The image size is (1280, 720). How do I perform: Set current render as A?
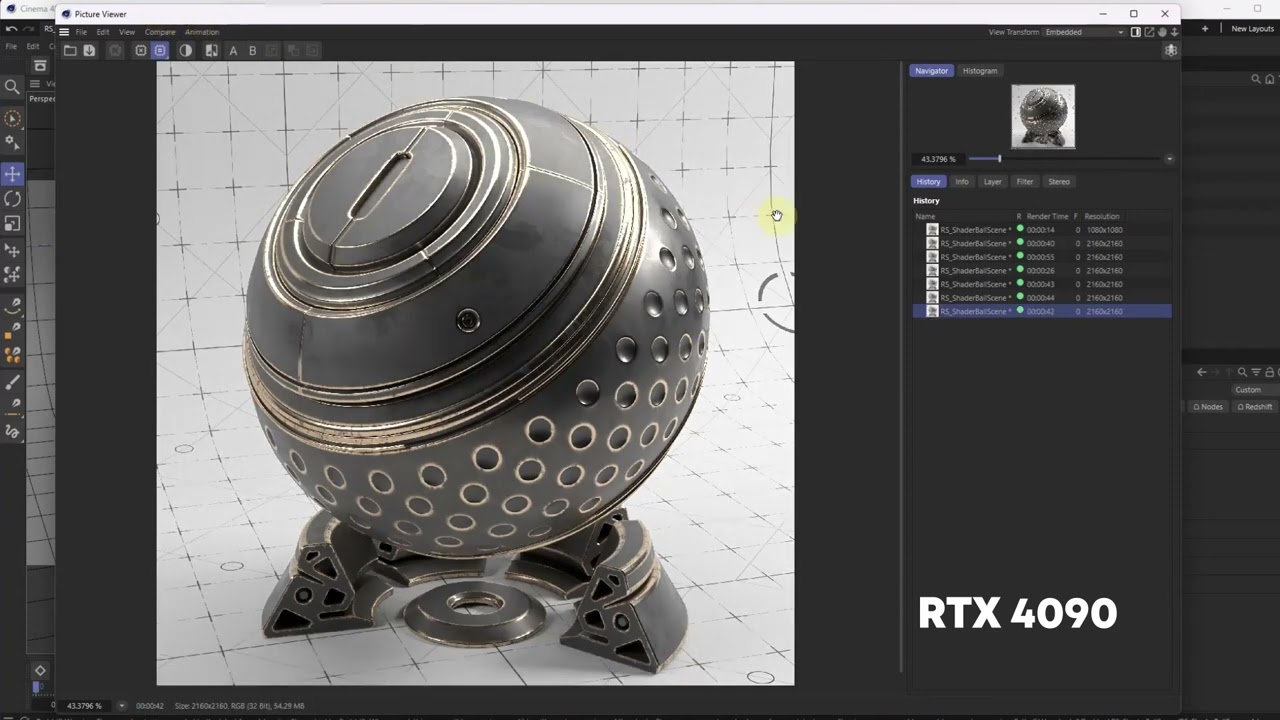pyautogui.click(x=233, y=50)
